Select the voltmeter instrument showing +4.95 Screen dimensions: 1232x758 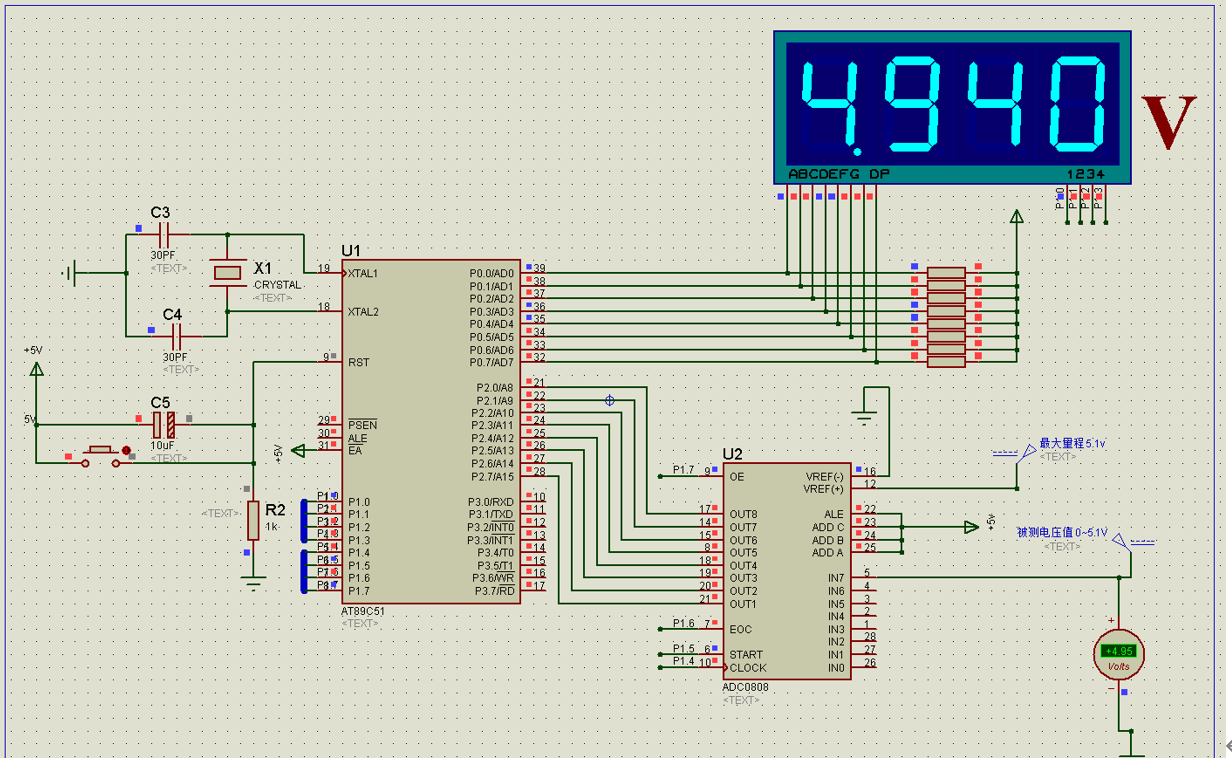tap(1118, 653)
